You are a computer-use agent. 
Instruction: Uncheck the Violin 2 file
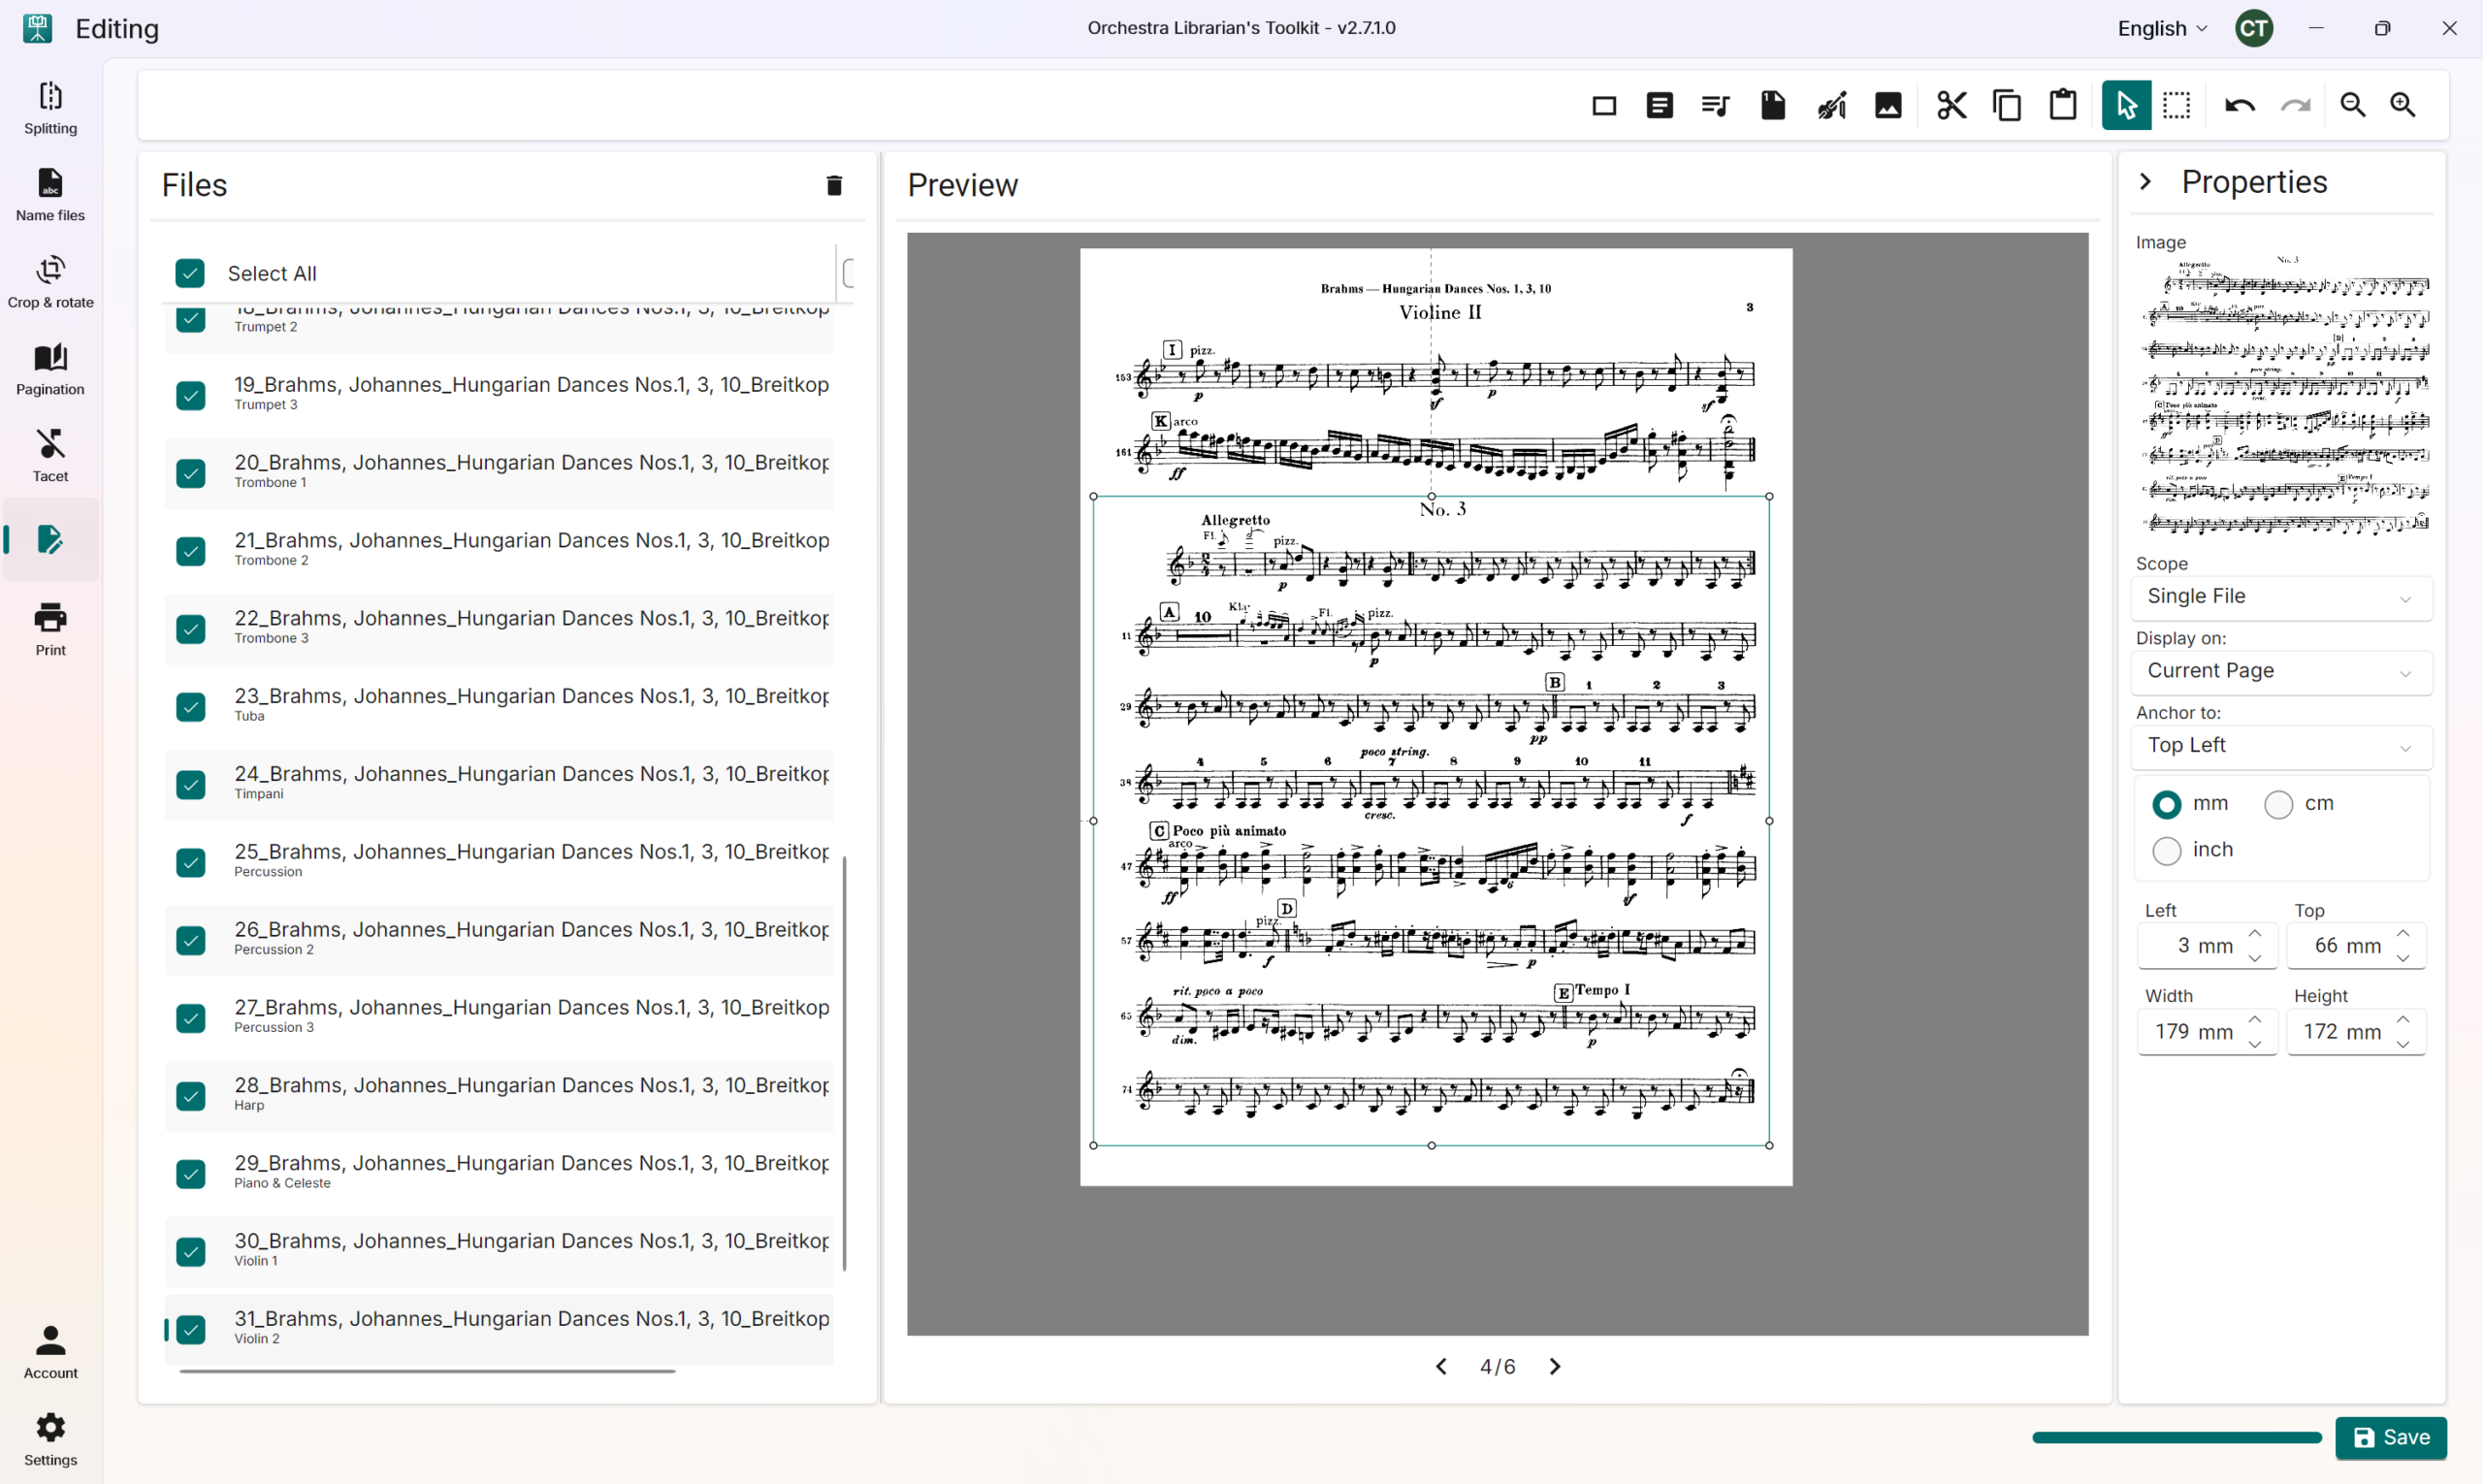pyautogui.click(x=190, y=1330)
